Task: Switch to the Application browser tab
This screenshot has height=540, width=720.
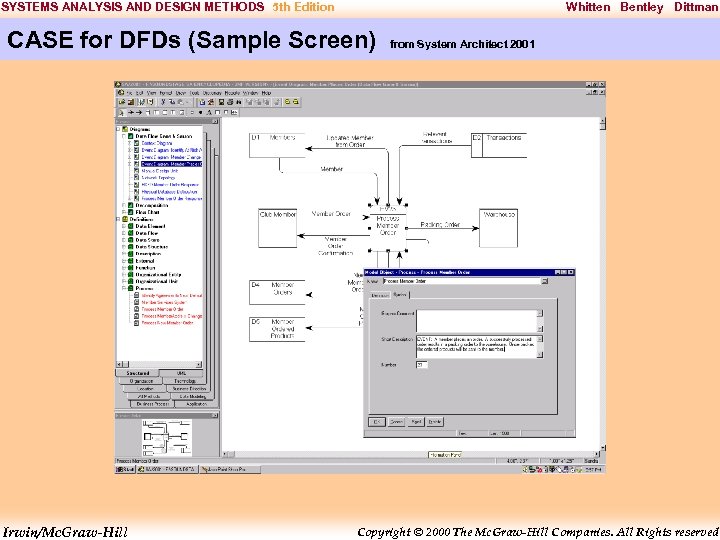Action: pos(197,404)
